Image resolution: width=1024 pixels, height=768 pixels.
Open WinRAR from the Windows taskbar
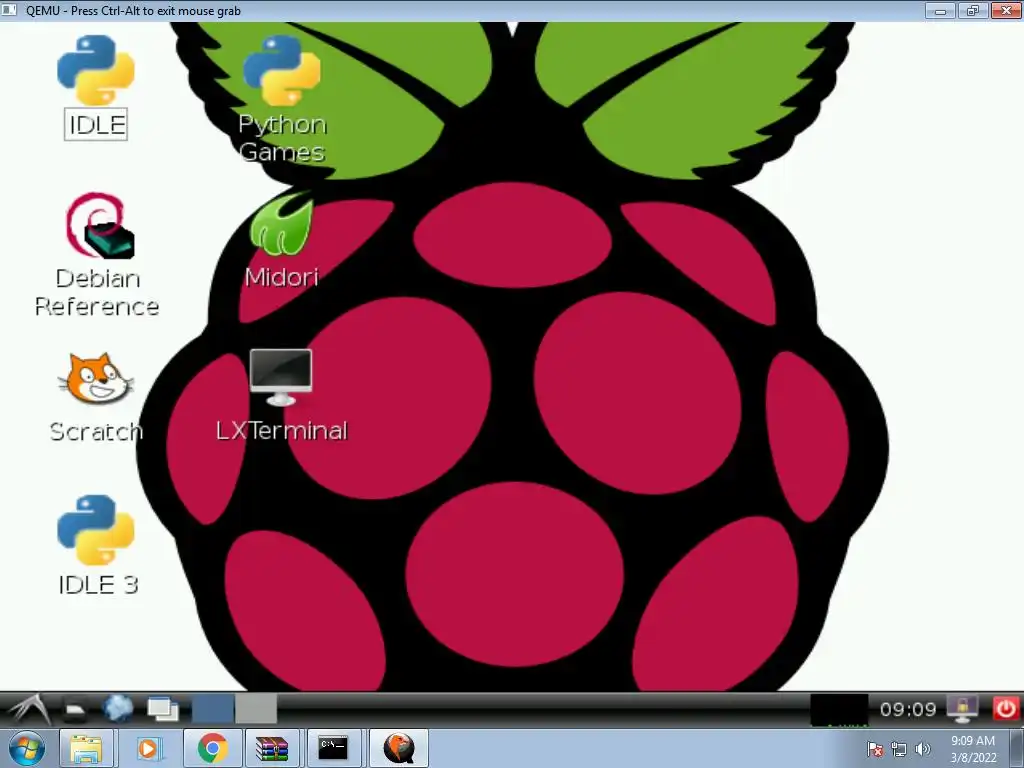pyautogui.click(x=272, y=748)
